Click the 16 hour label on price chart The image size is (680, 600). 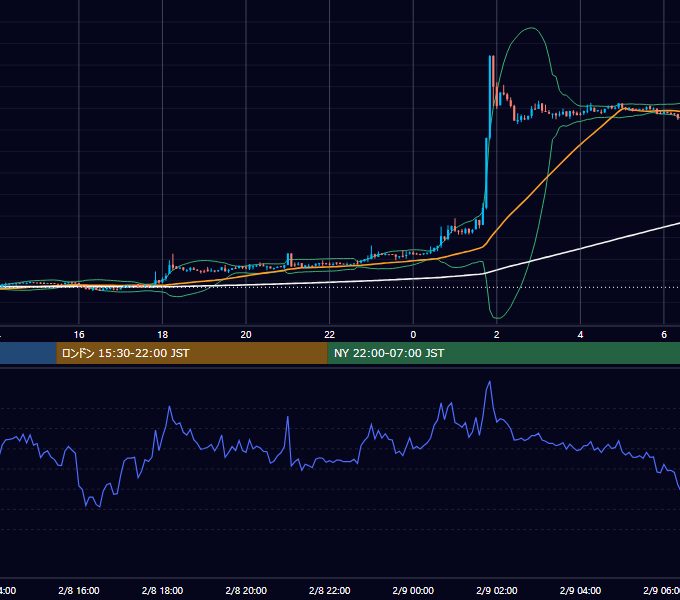tap(79, 335)
